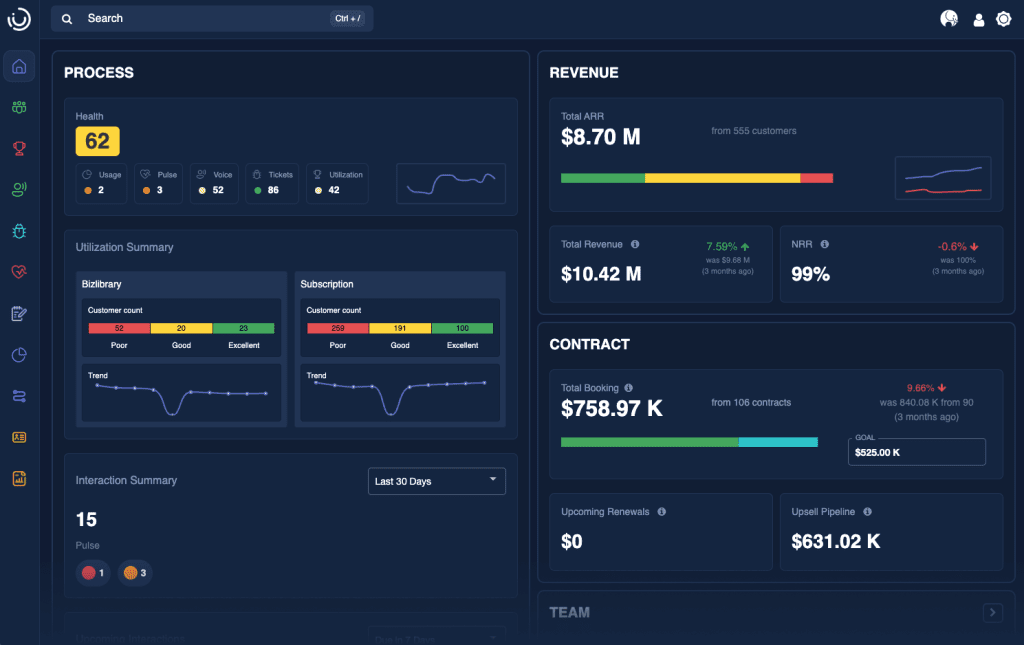Click Subscription Poor segment 259

tap(338, 328)
